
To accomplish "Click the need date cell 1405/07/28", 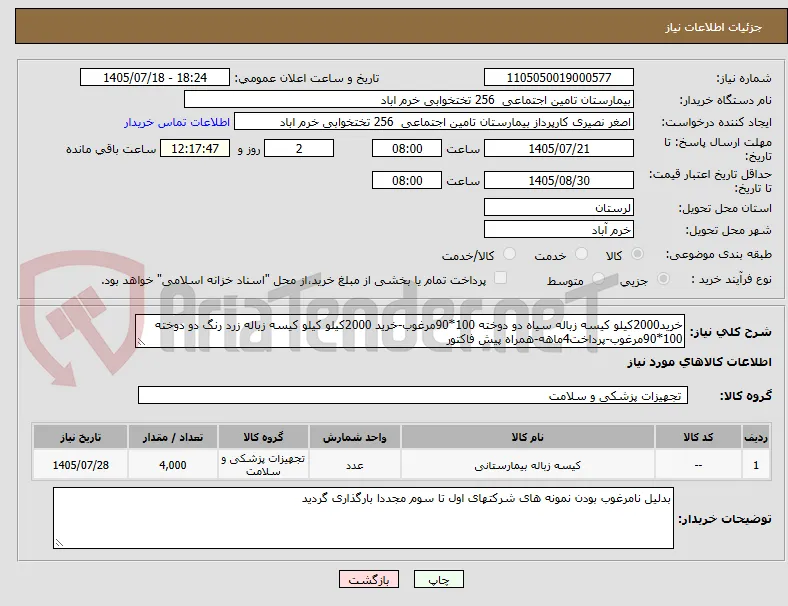I will (x=80, y=465).
